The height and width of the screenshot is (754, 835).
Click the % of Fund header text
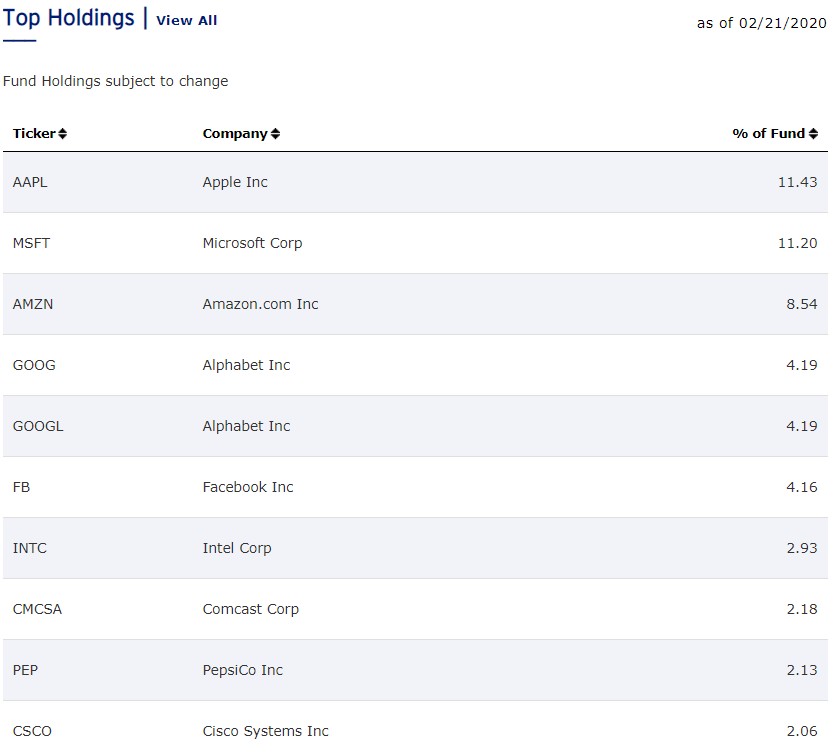[x=768, y=134]
